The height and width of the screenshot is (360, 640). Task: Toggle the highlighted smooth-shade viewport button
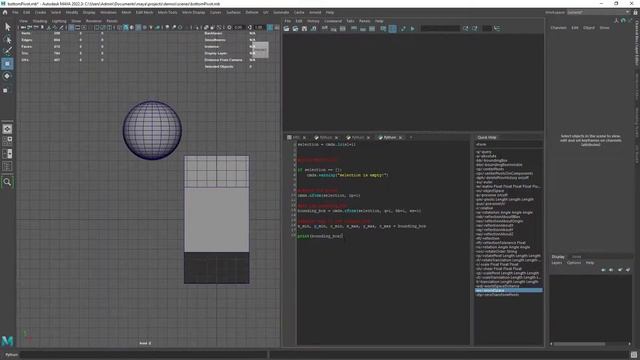(126, 27)
